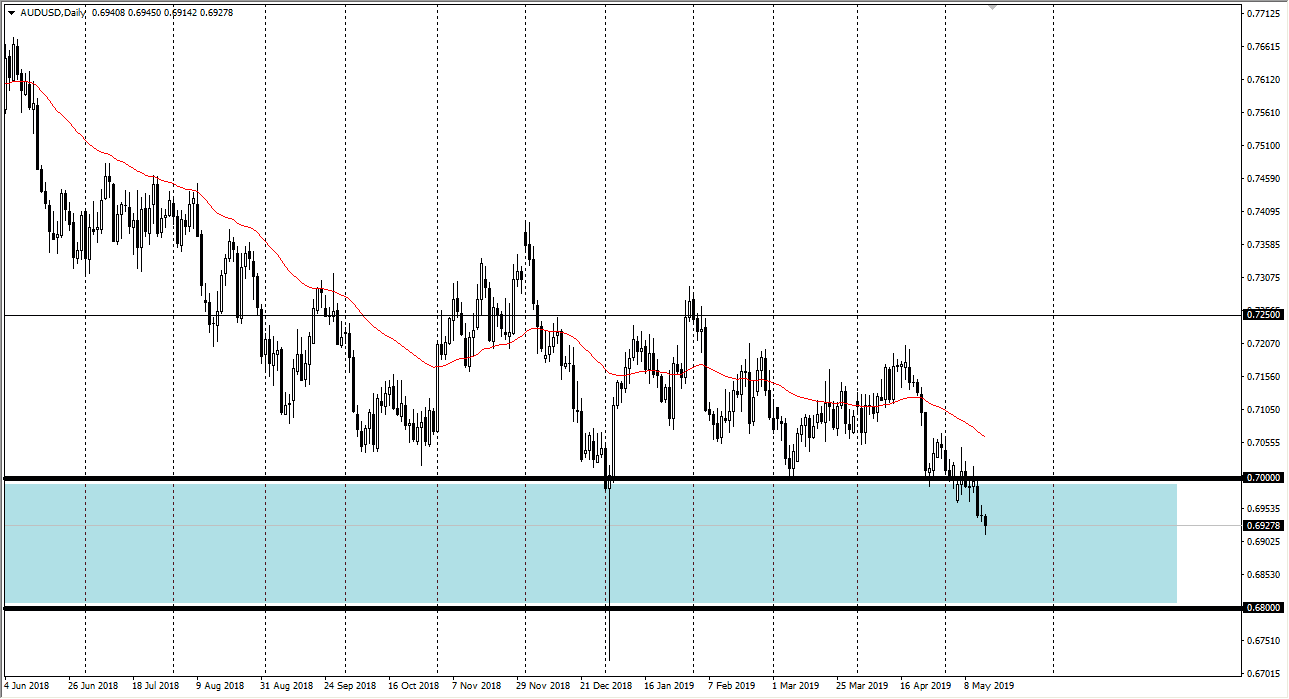Click the opening price 0.69408 quote
The image size is (1289, 699).
(108, 12)
